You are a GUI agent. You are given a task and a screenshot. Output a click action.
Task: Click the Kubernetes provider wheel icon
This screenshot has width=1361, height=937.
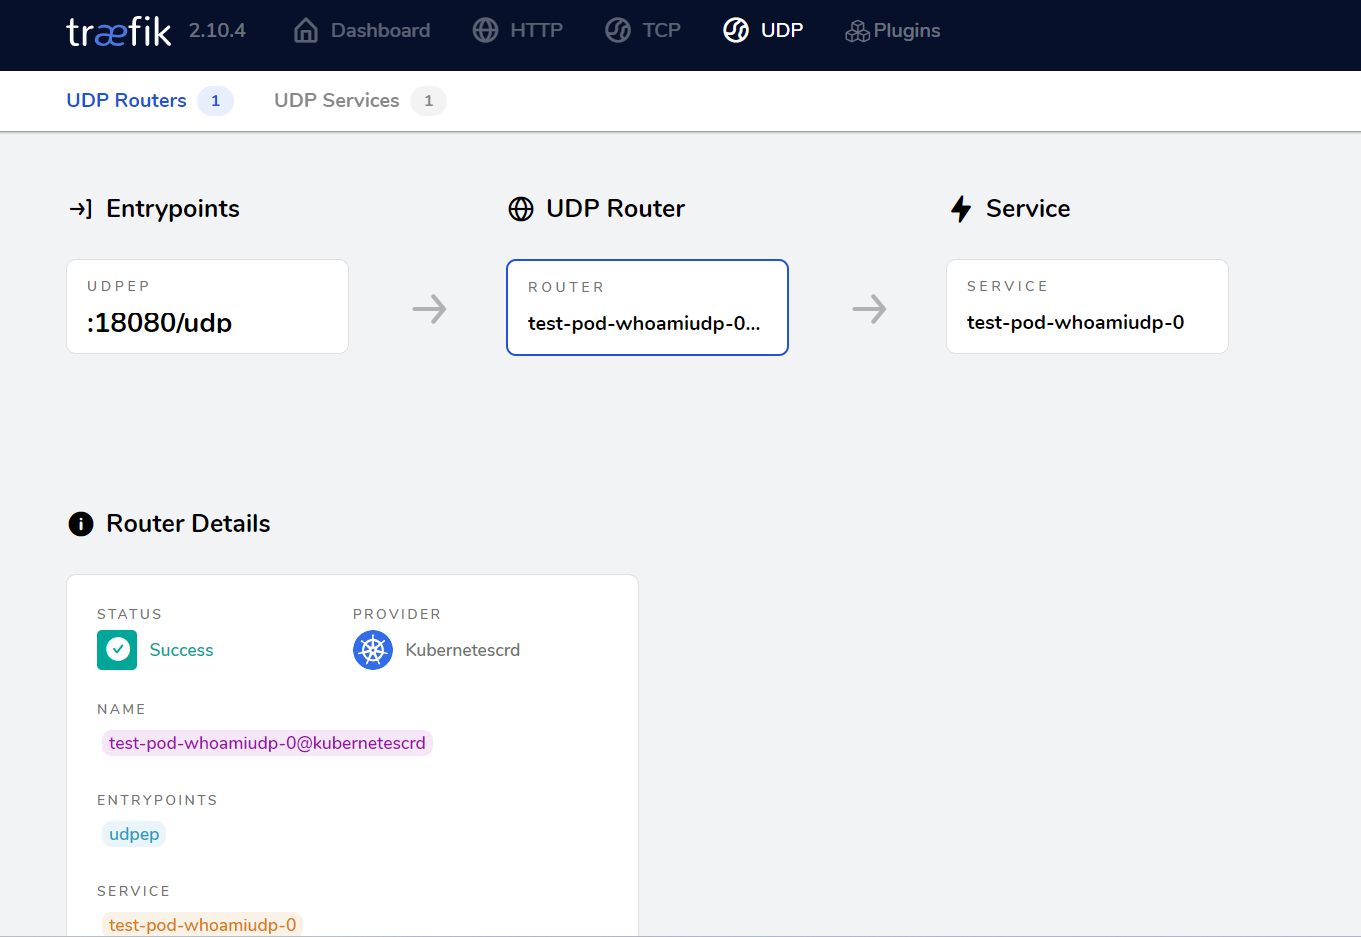[x=373, y=650]
